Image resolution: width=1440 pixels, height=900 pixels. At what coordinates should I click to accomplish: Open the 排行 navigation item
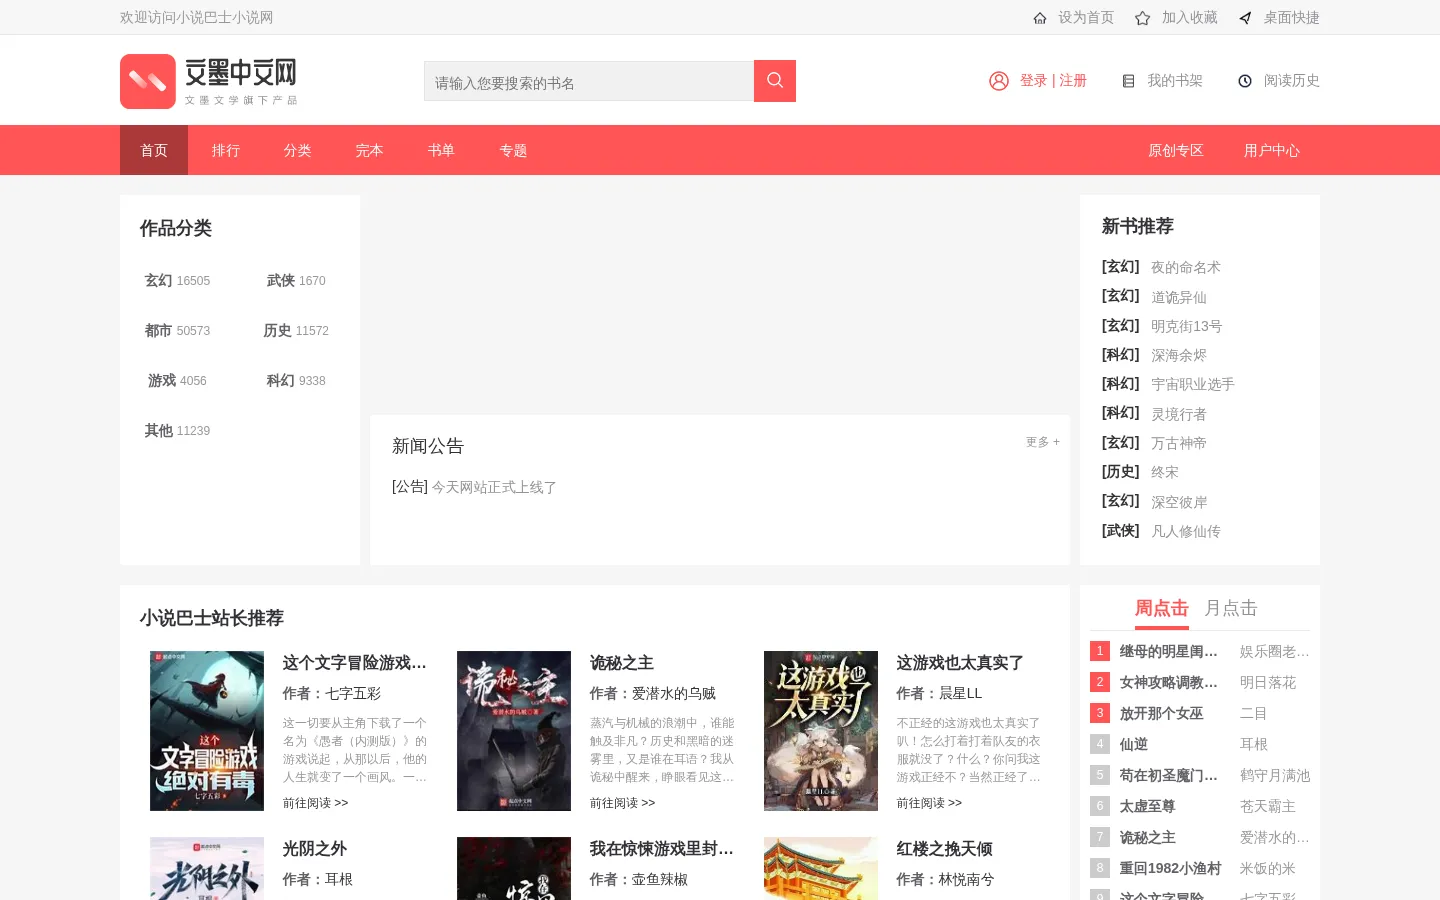point(226,150)
